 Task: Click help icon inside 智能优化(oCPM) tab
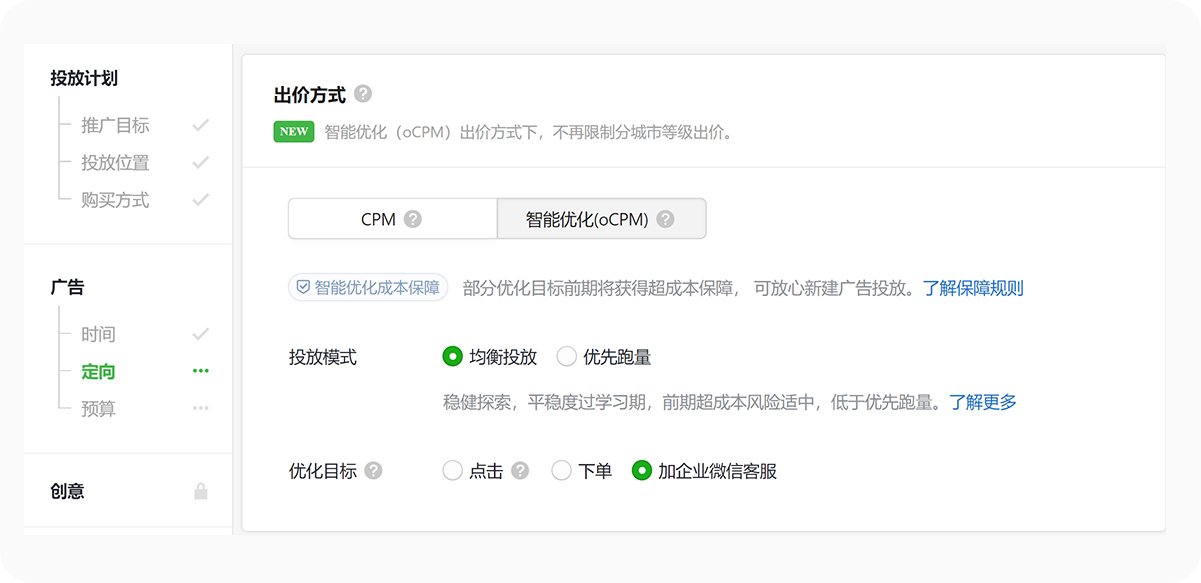click(x=665, y=219)
